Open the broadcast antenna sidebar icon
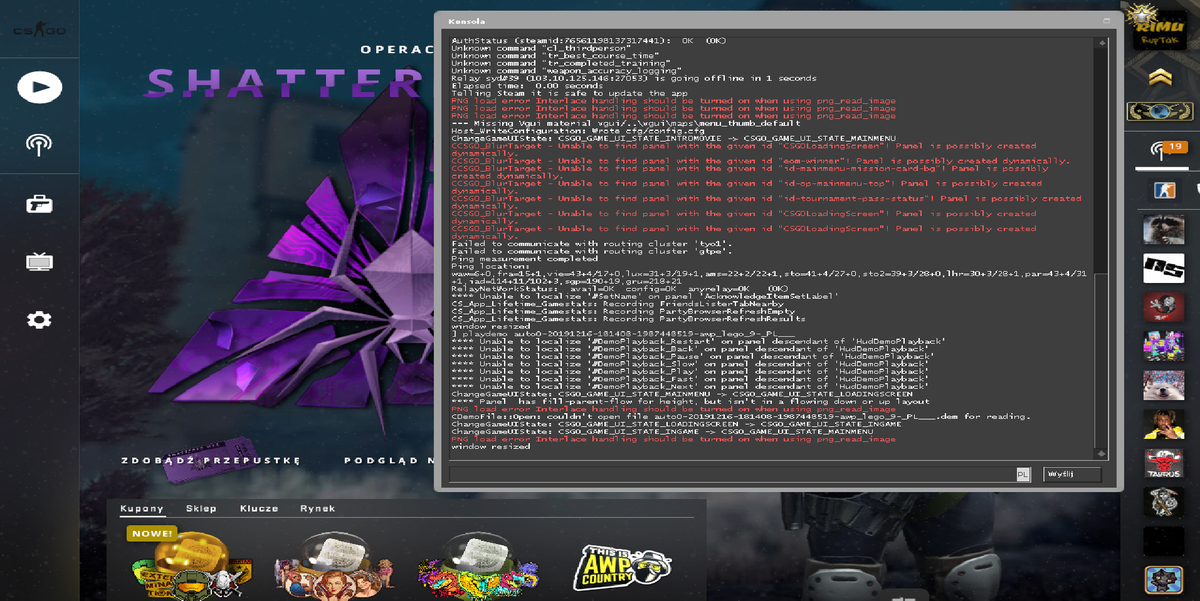The image size is (1200, 601). pos(39,146)
